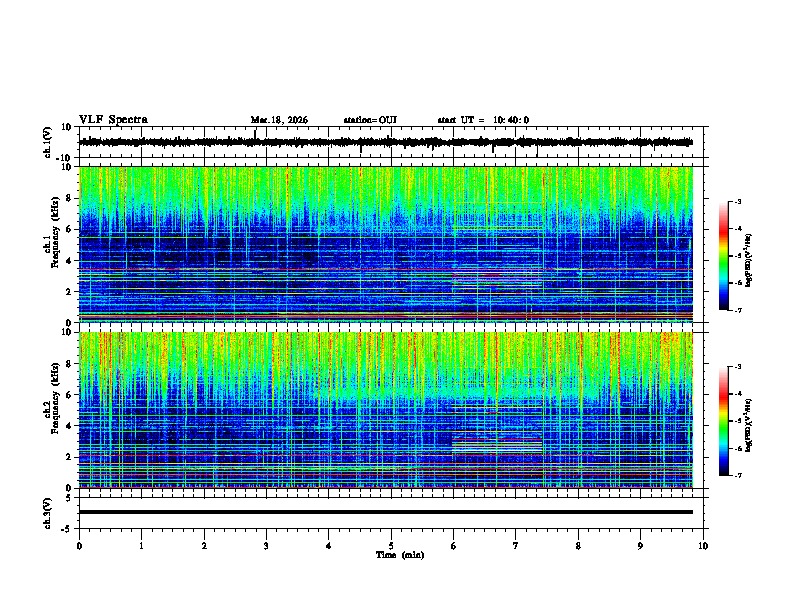792x612 pixels.
Task: Select the "ch.3(V)" axis label
Action: (x=48, y=513)
